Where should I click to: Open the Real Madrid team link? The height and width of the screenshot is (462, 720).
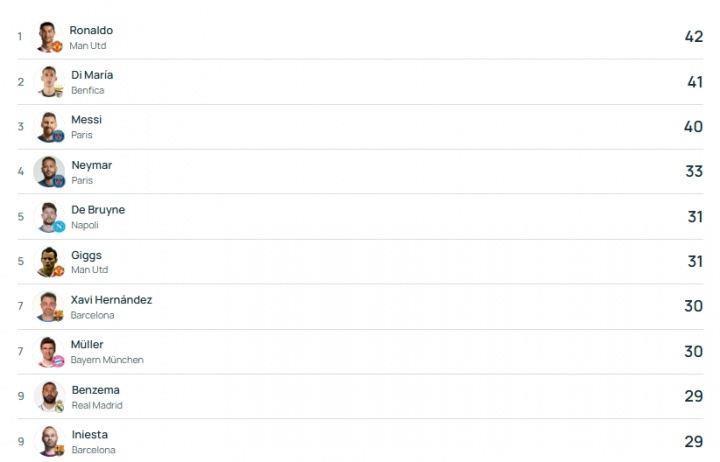click(97, 406)
